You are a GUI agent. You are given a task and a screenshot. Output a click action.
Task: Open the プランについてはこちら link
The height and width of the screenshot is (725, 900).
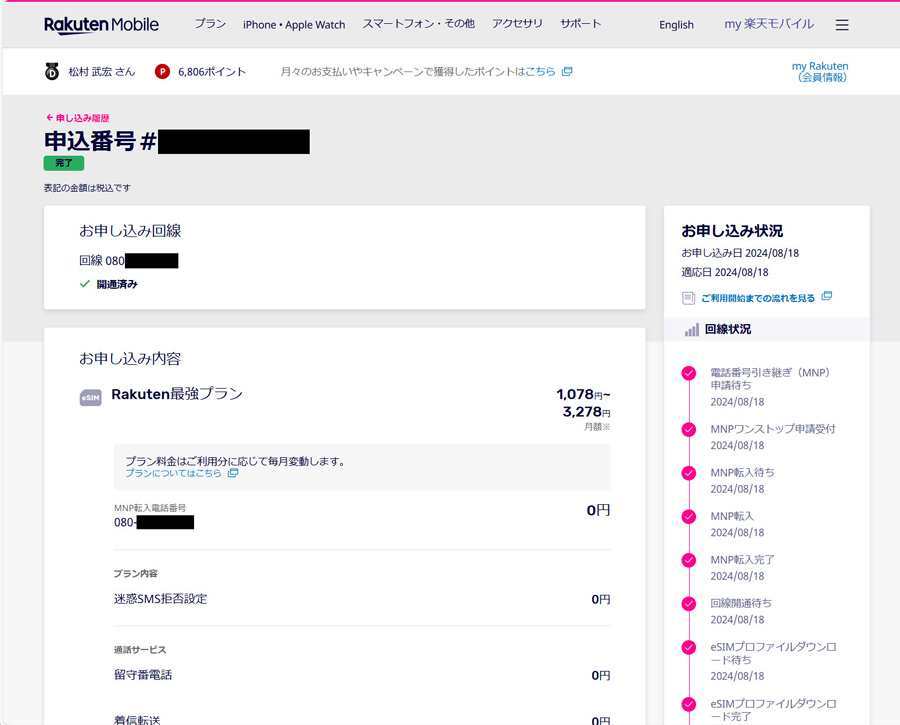point(173,473)
